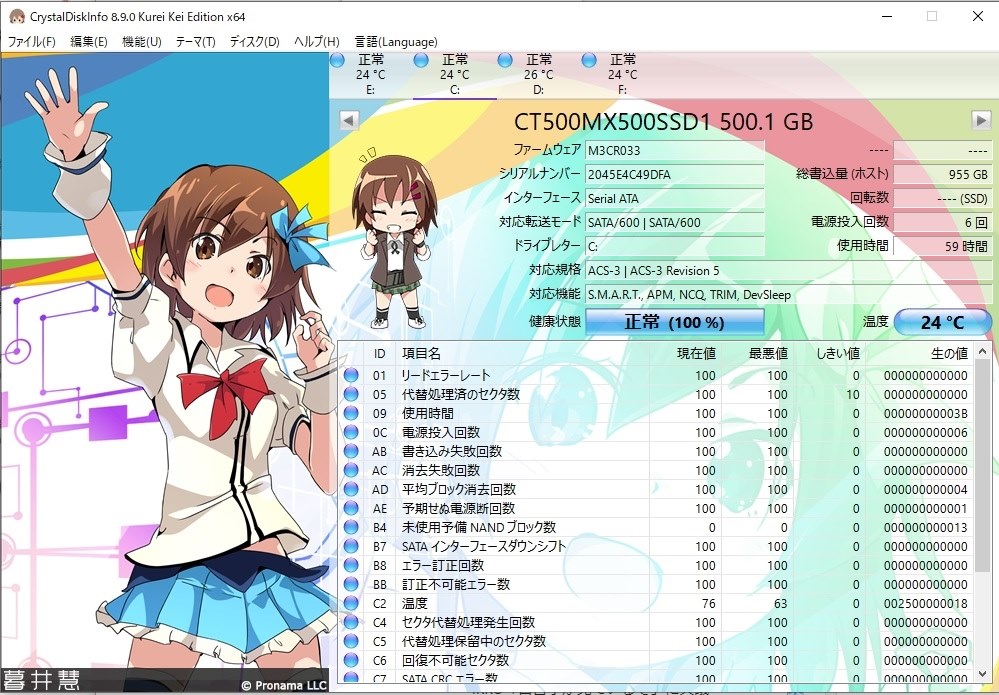Open the 編集(E) menu
Image resolution: width=999 pixels, height=695 pixels.
pyautogui.click(x=89, y=42)
